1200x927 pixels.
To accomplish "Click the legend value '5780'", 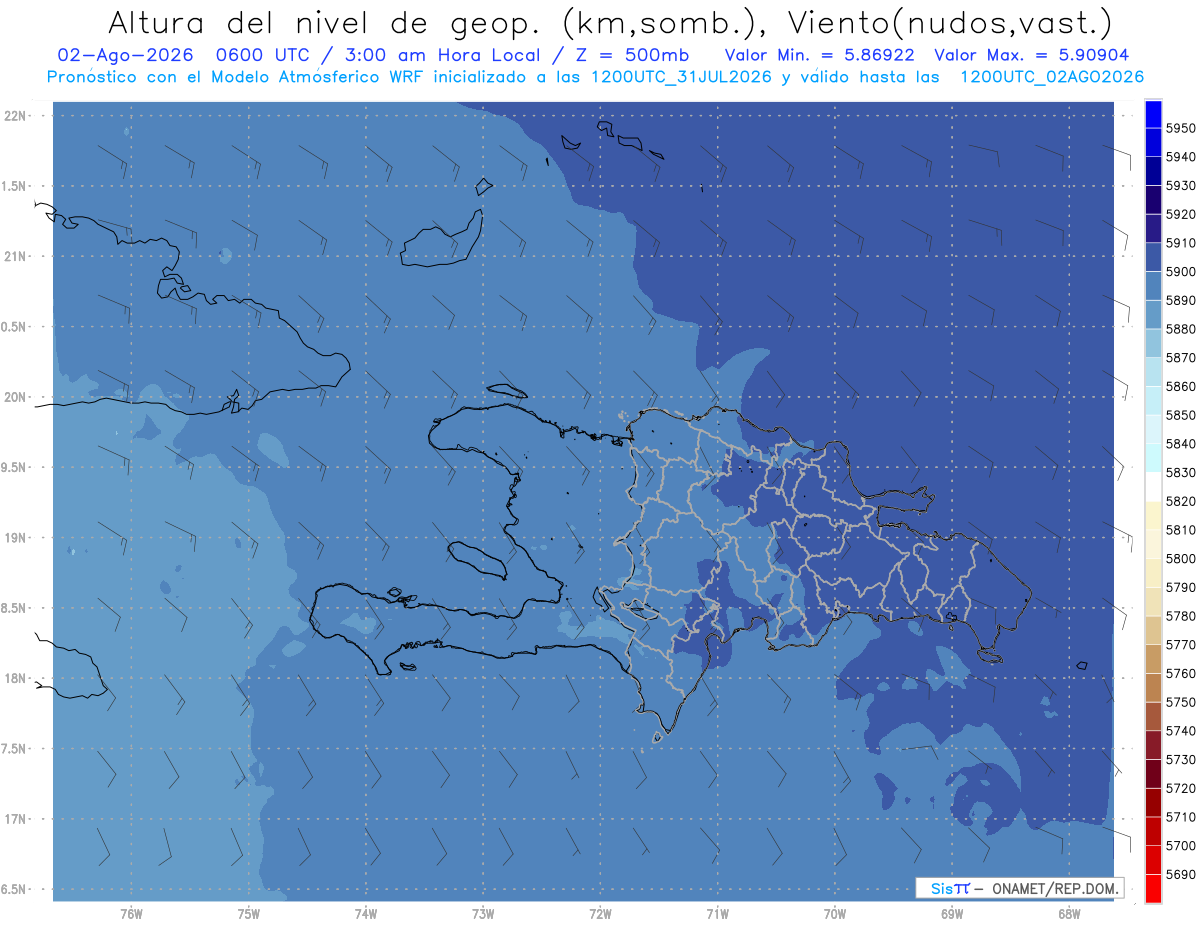I will 1181,616.
